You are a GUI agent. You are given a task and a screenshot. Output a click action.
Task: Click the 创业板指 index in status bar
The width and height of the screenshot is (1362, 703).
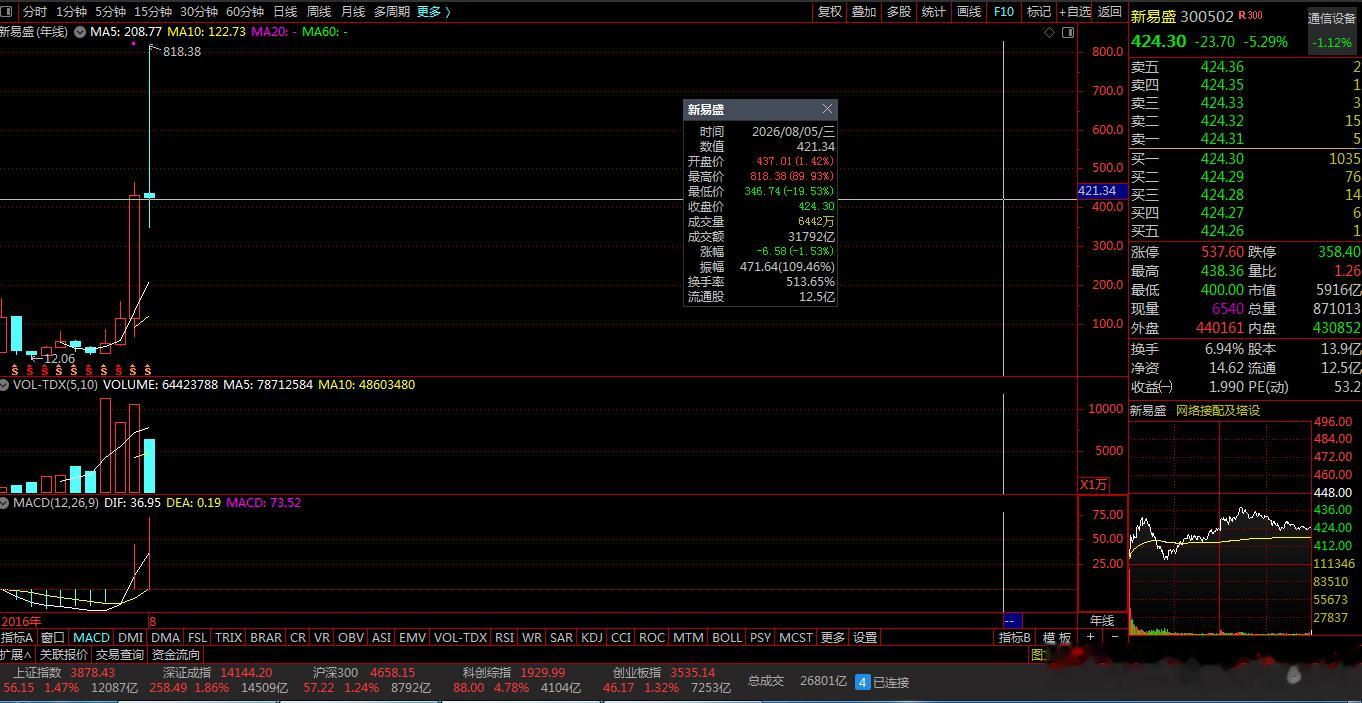tap(637, 673)
